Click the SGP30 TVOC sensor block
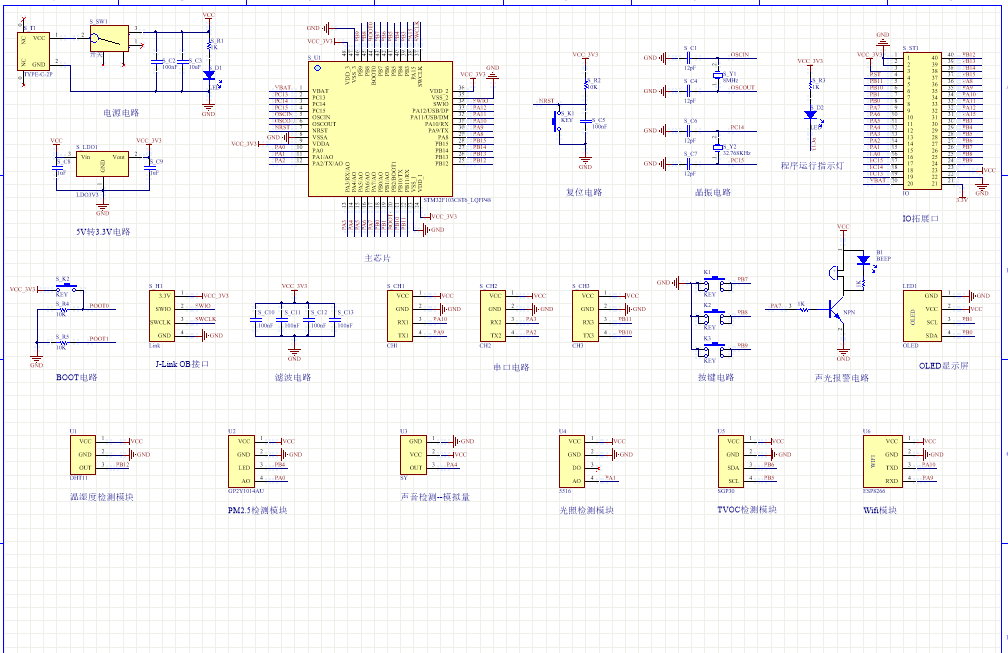 click(x=733, y=459)
